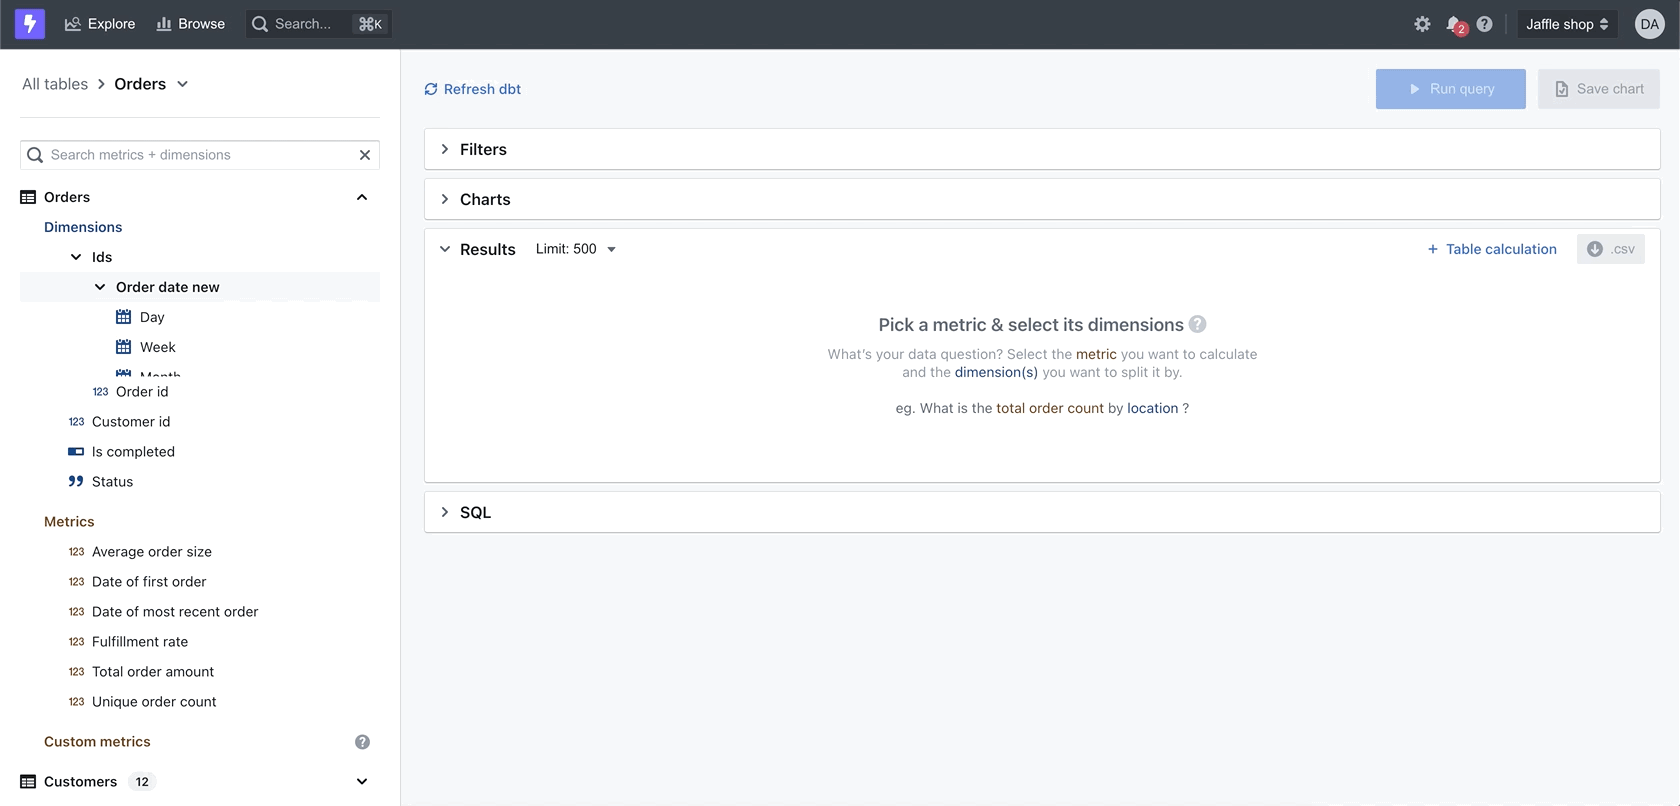
Task: Open the Jaffle shop project dropdown
Action: pyautogui.click(x=1567, y=24)
